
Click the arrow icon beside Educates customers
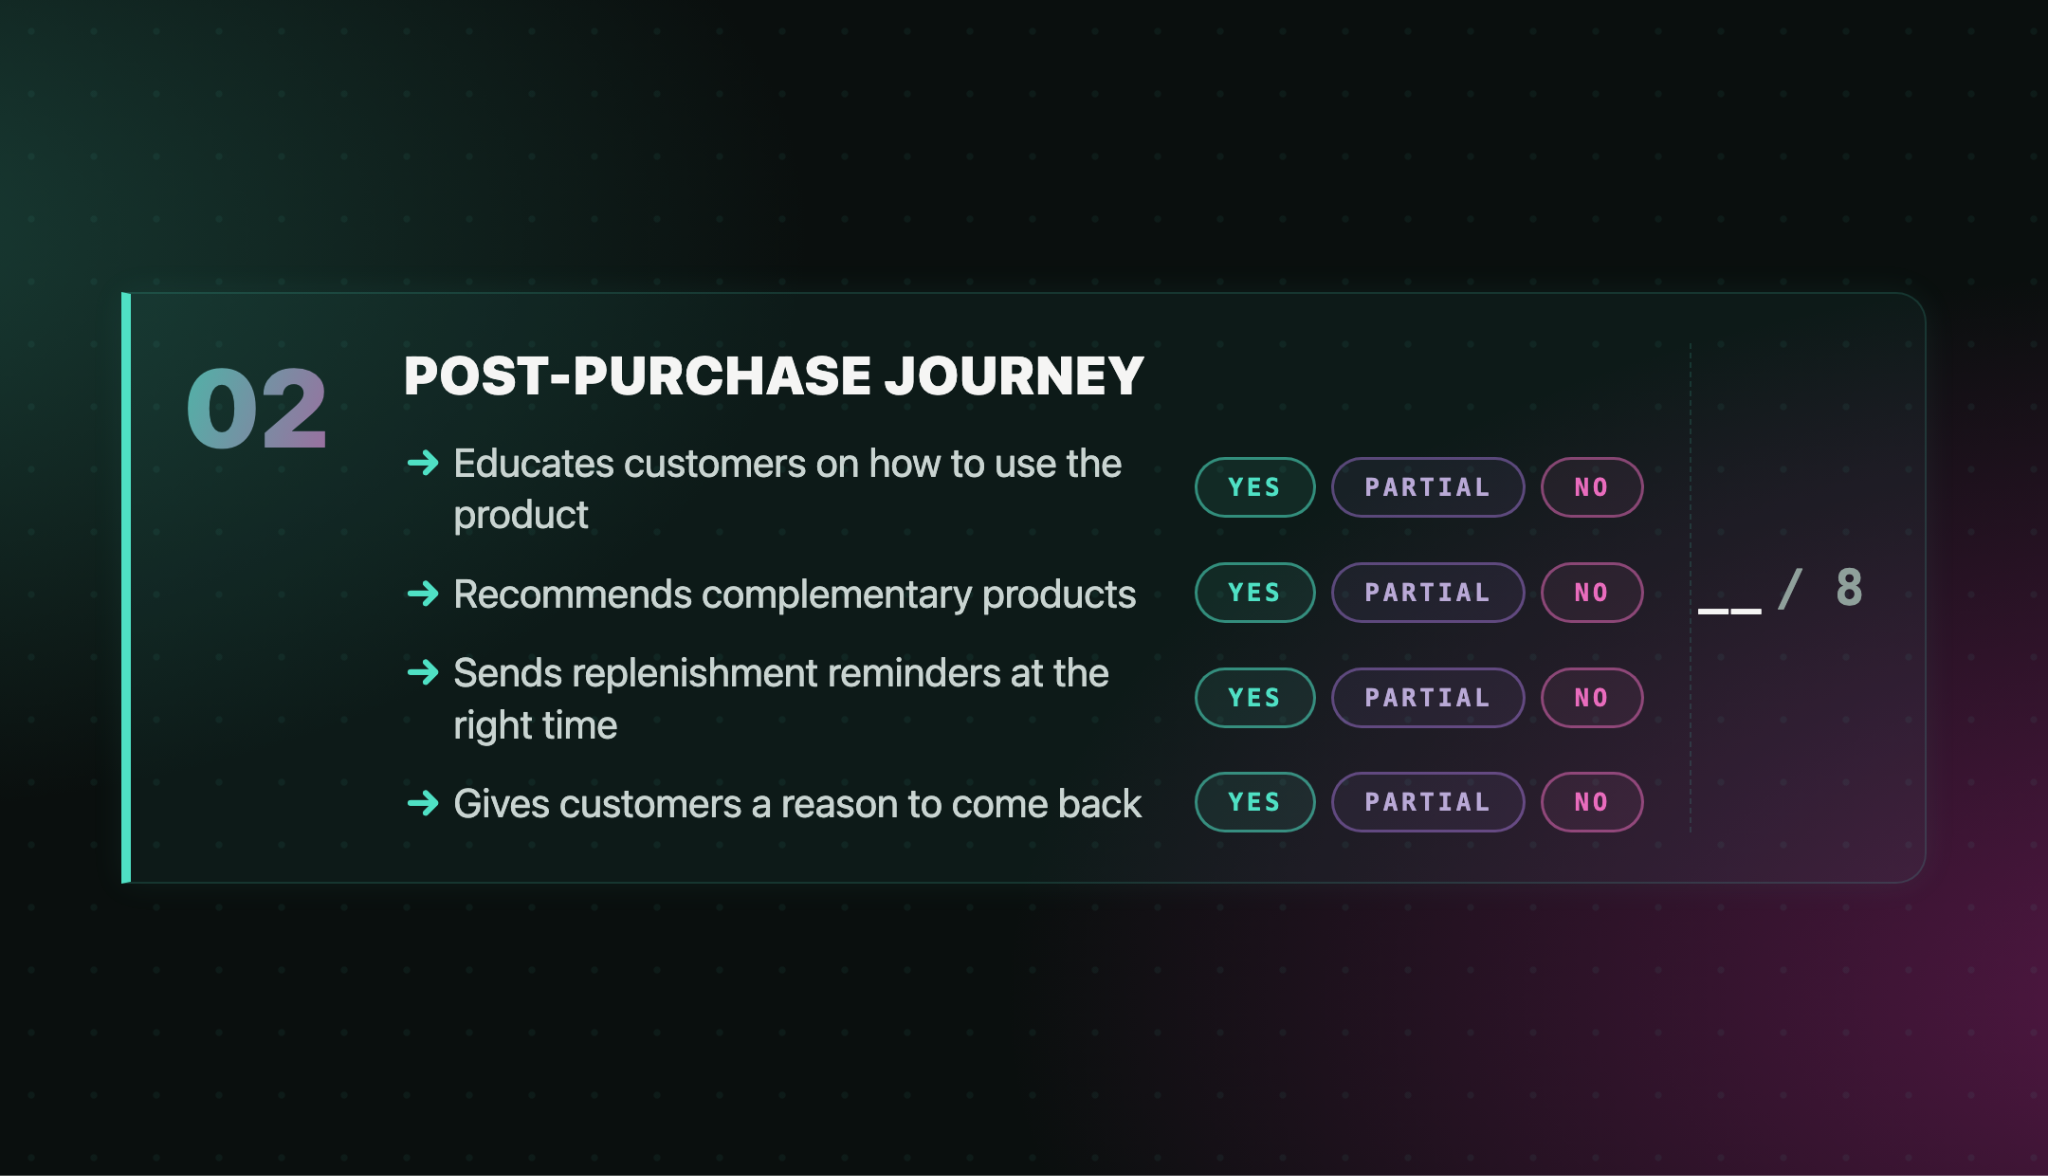point(423,463)
